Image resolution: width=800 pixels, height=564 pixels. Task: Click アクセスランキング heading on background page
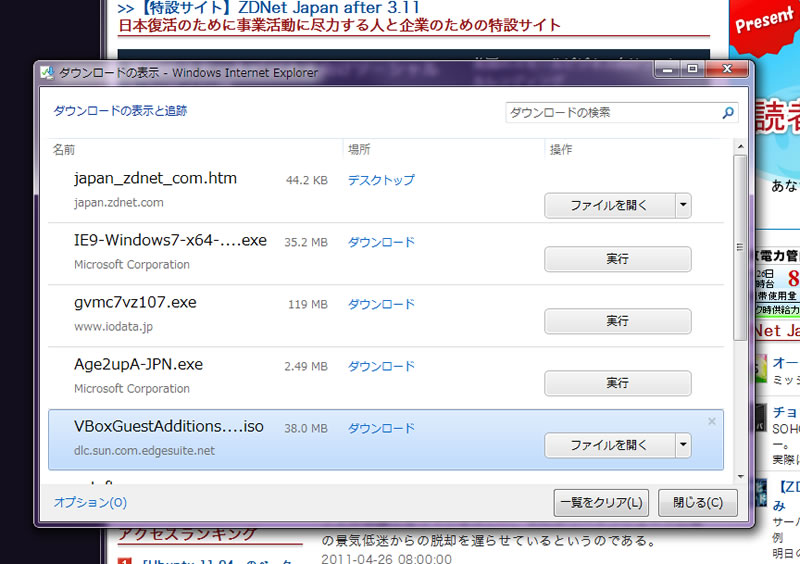click(x=187, y=534)
